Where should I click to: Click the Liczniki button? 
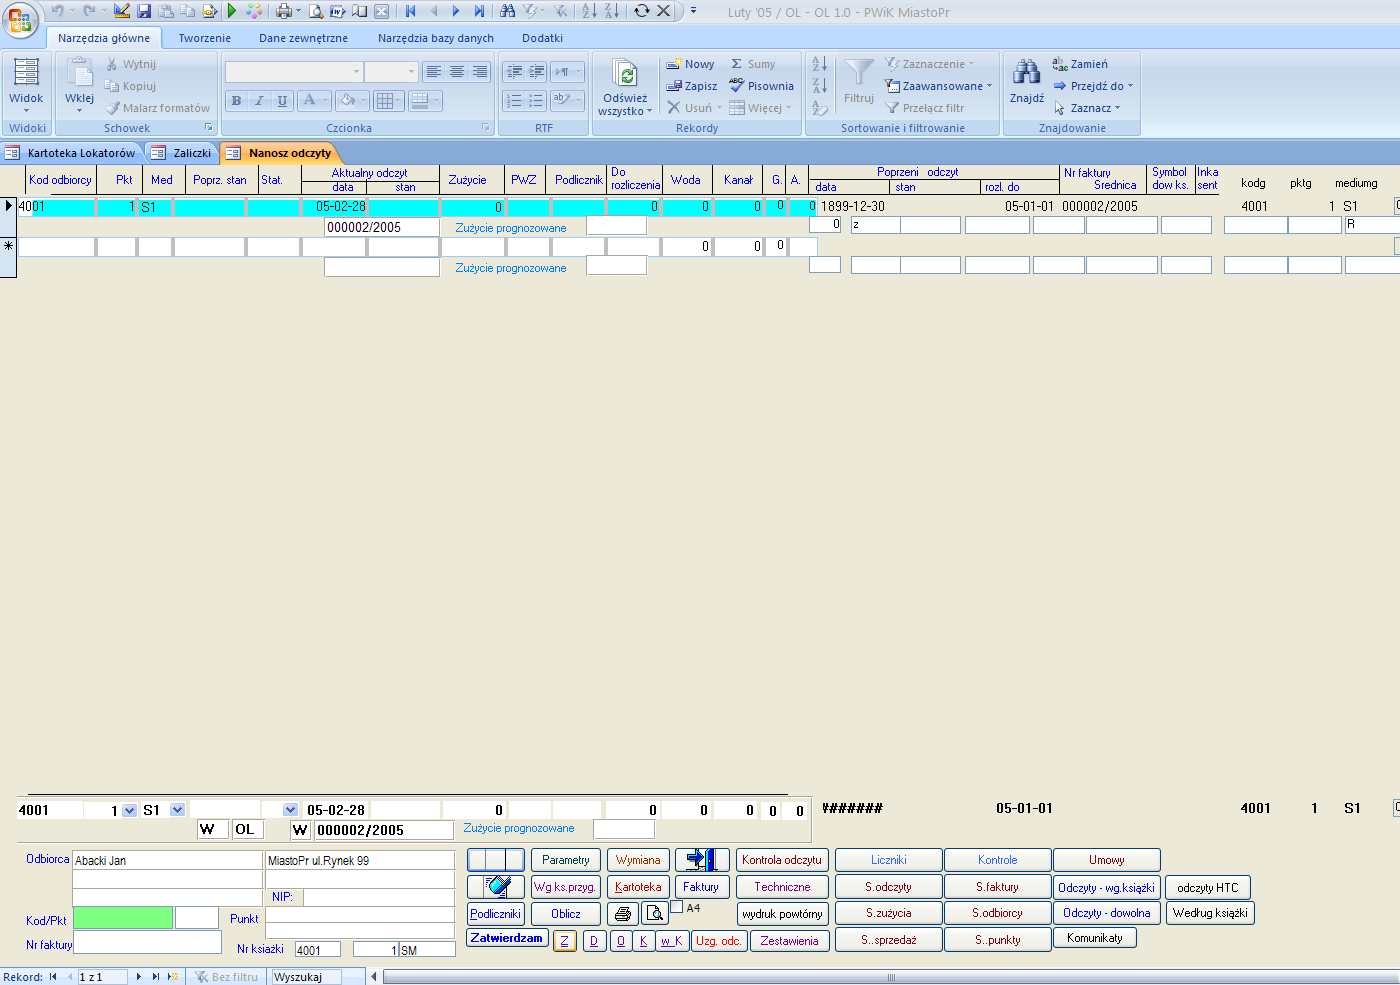tap(888, 860)
